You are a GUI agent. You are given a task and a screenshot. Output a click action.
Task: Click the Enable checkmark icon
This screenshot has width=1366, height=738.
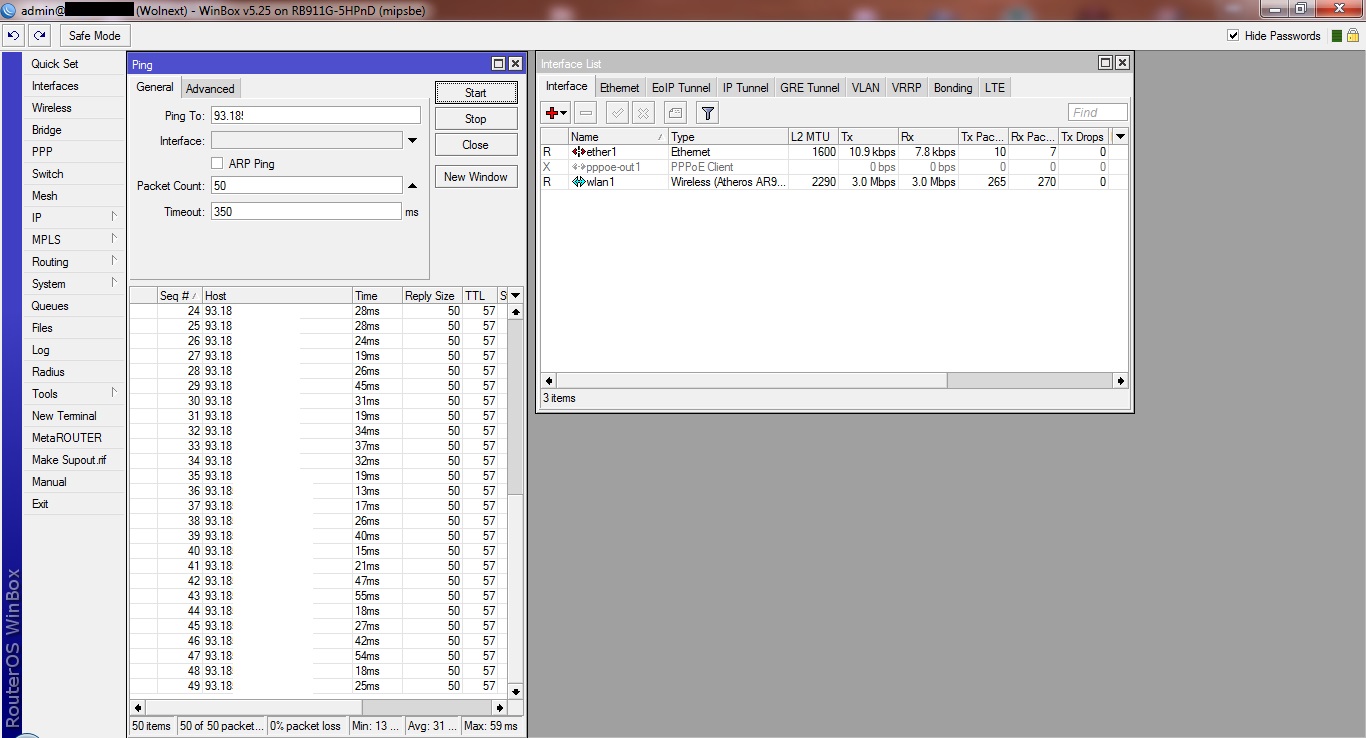(618, 113)
